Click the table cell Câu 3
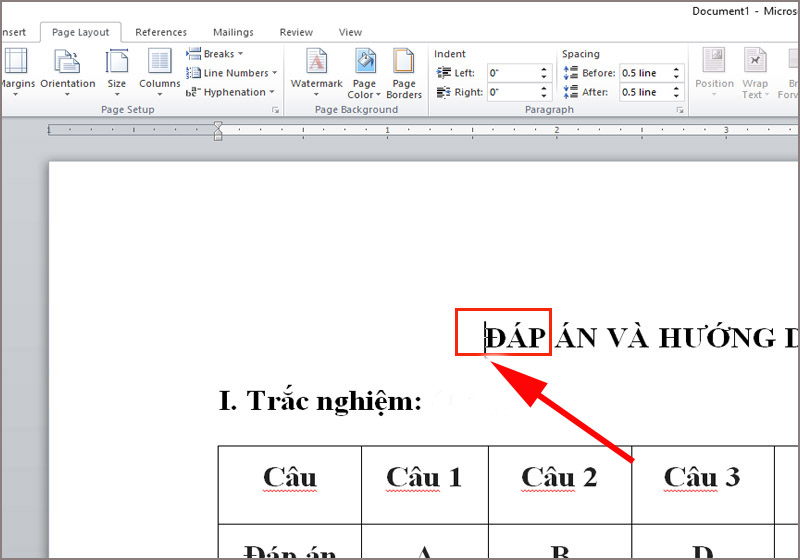This screenshot has height=560, width=800. pos(703,485)
